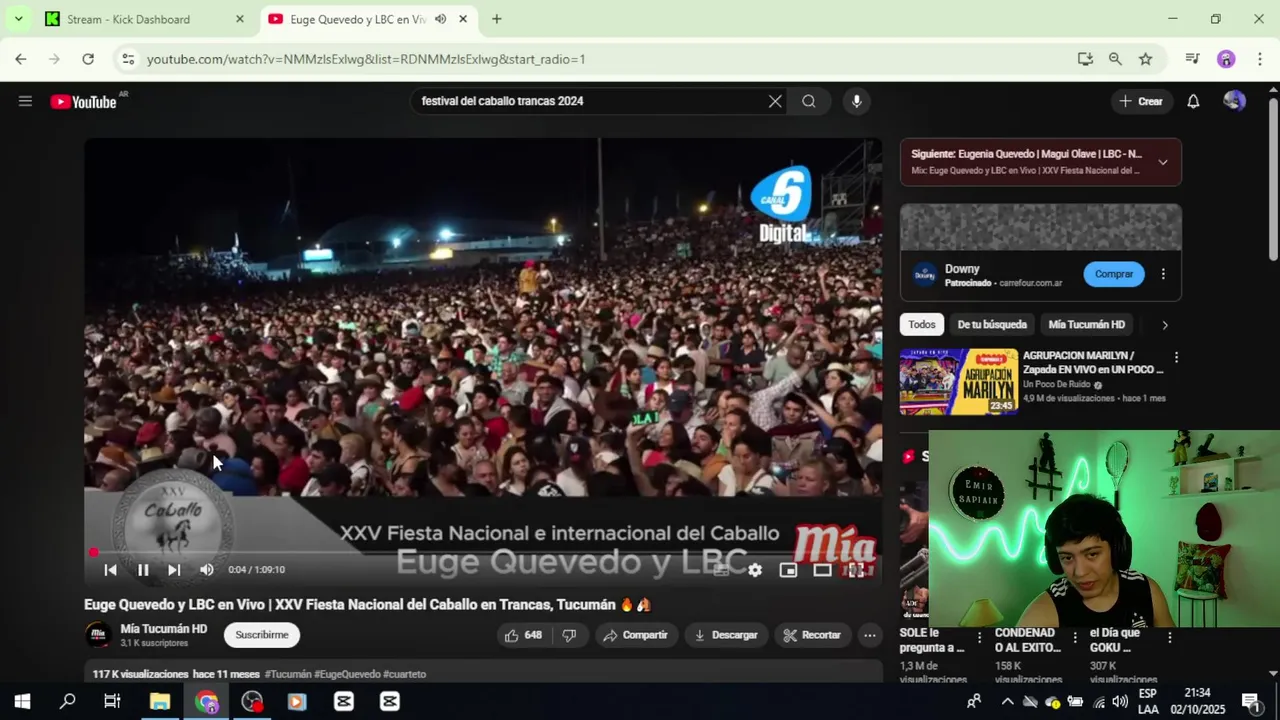
Task: Close the Kick Dashboard tab
Action: click(x=239, y=19)
